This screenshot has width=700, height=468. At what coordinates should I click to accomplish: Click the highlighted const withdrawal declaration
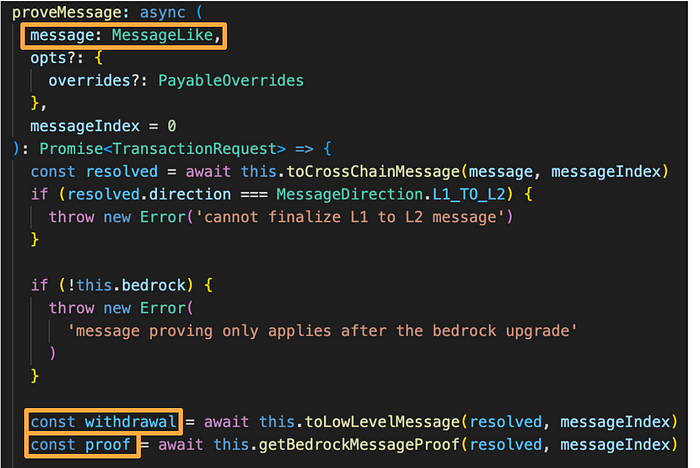coord(104,422)
